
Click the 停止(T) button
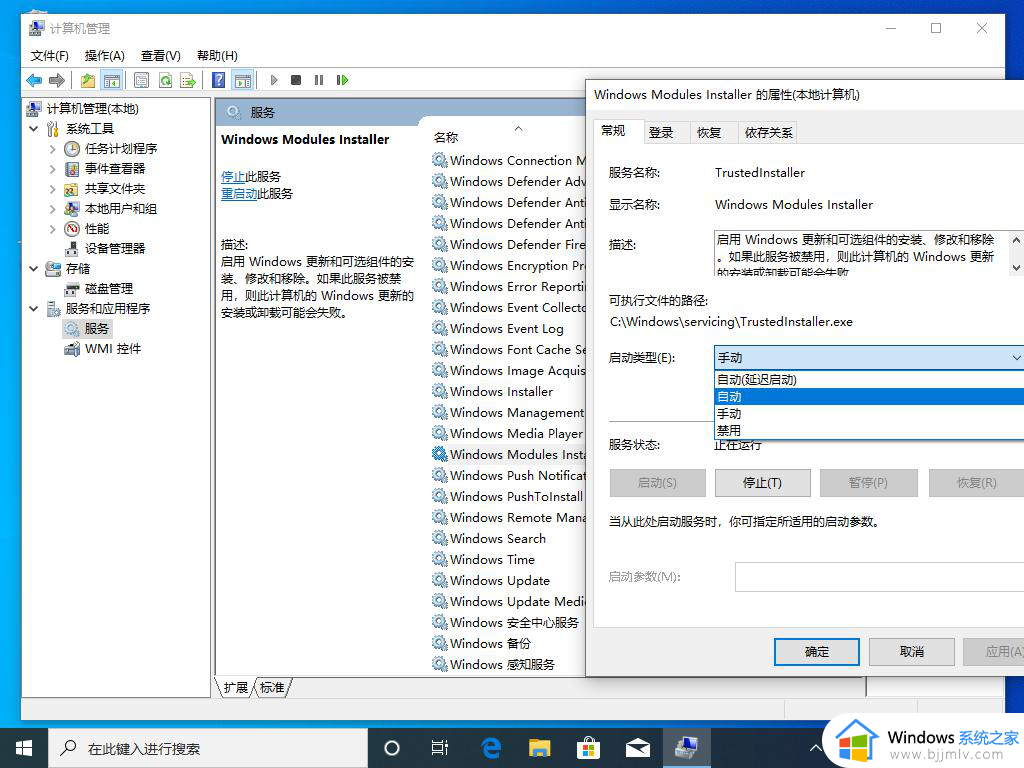coord(762,483)
